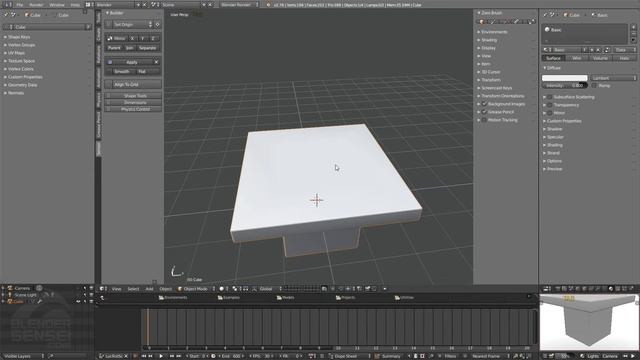Mirror along the X axis
This screenshot has height=360, width=640.
[132, 38]
